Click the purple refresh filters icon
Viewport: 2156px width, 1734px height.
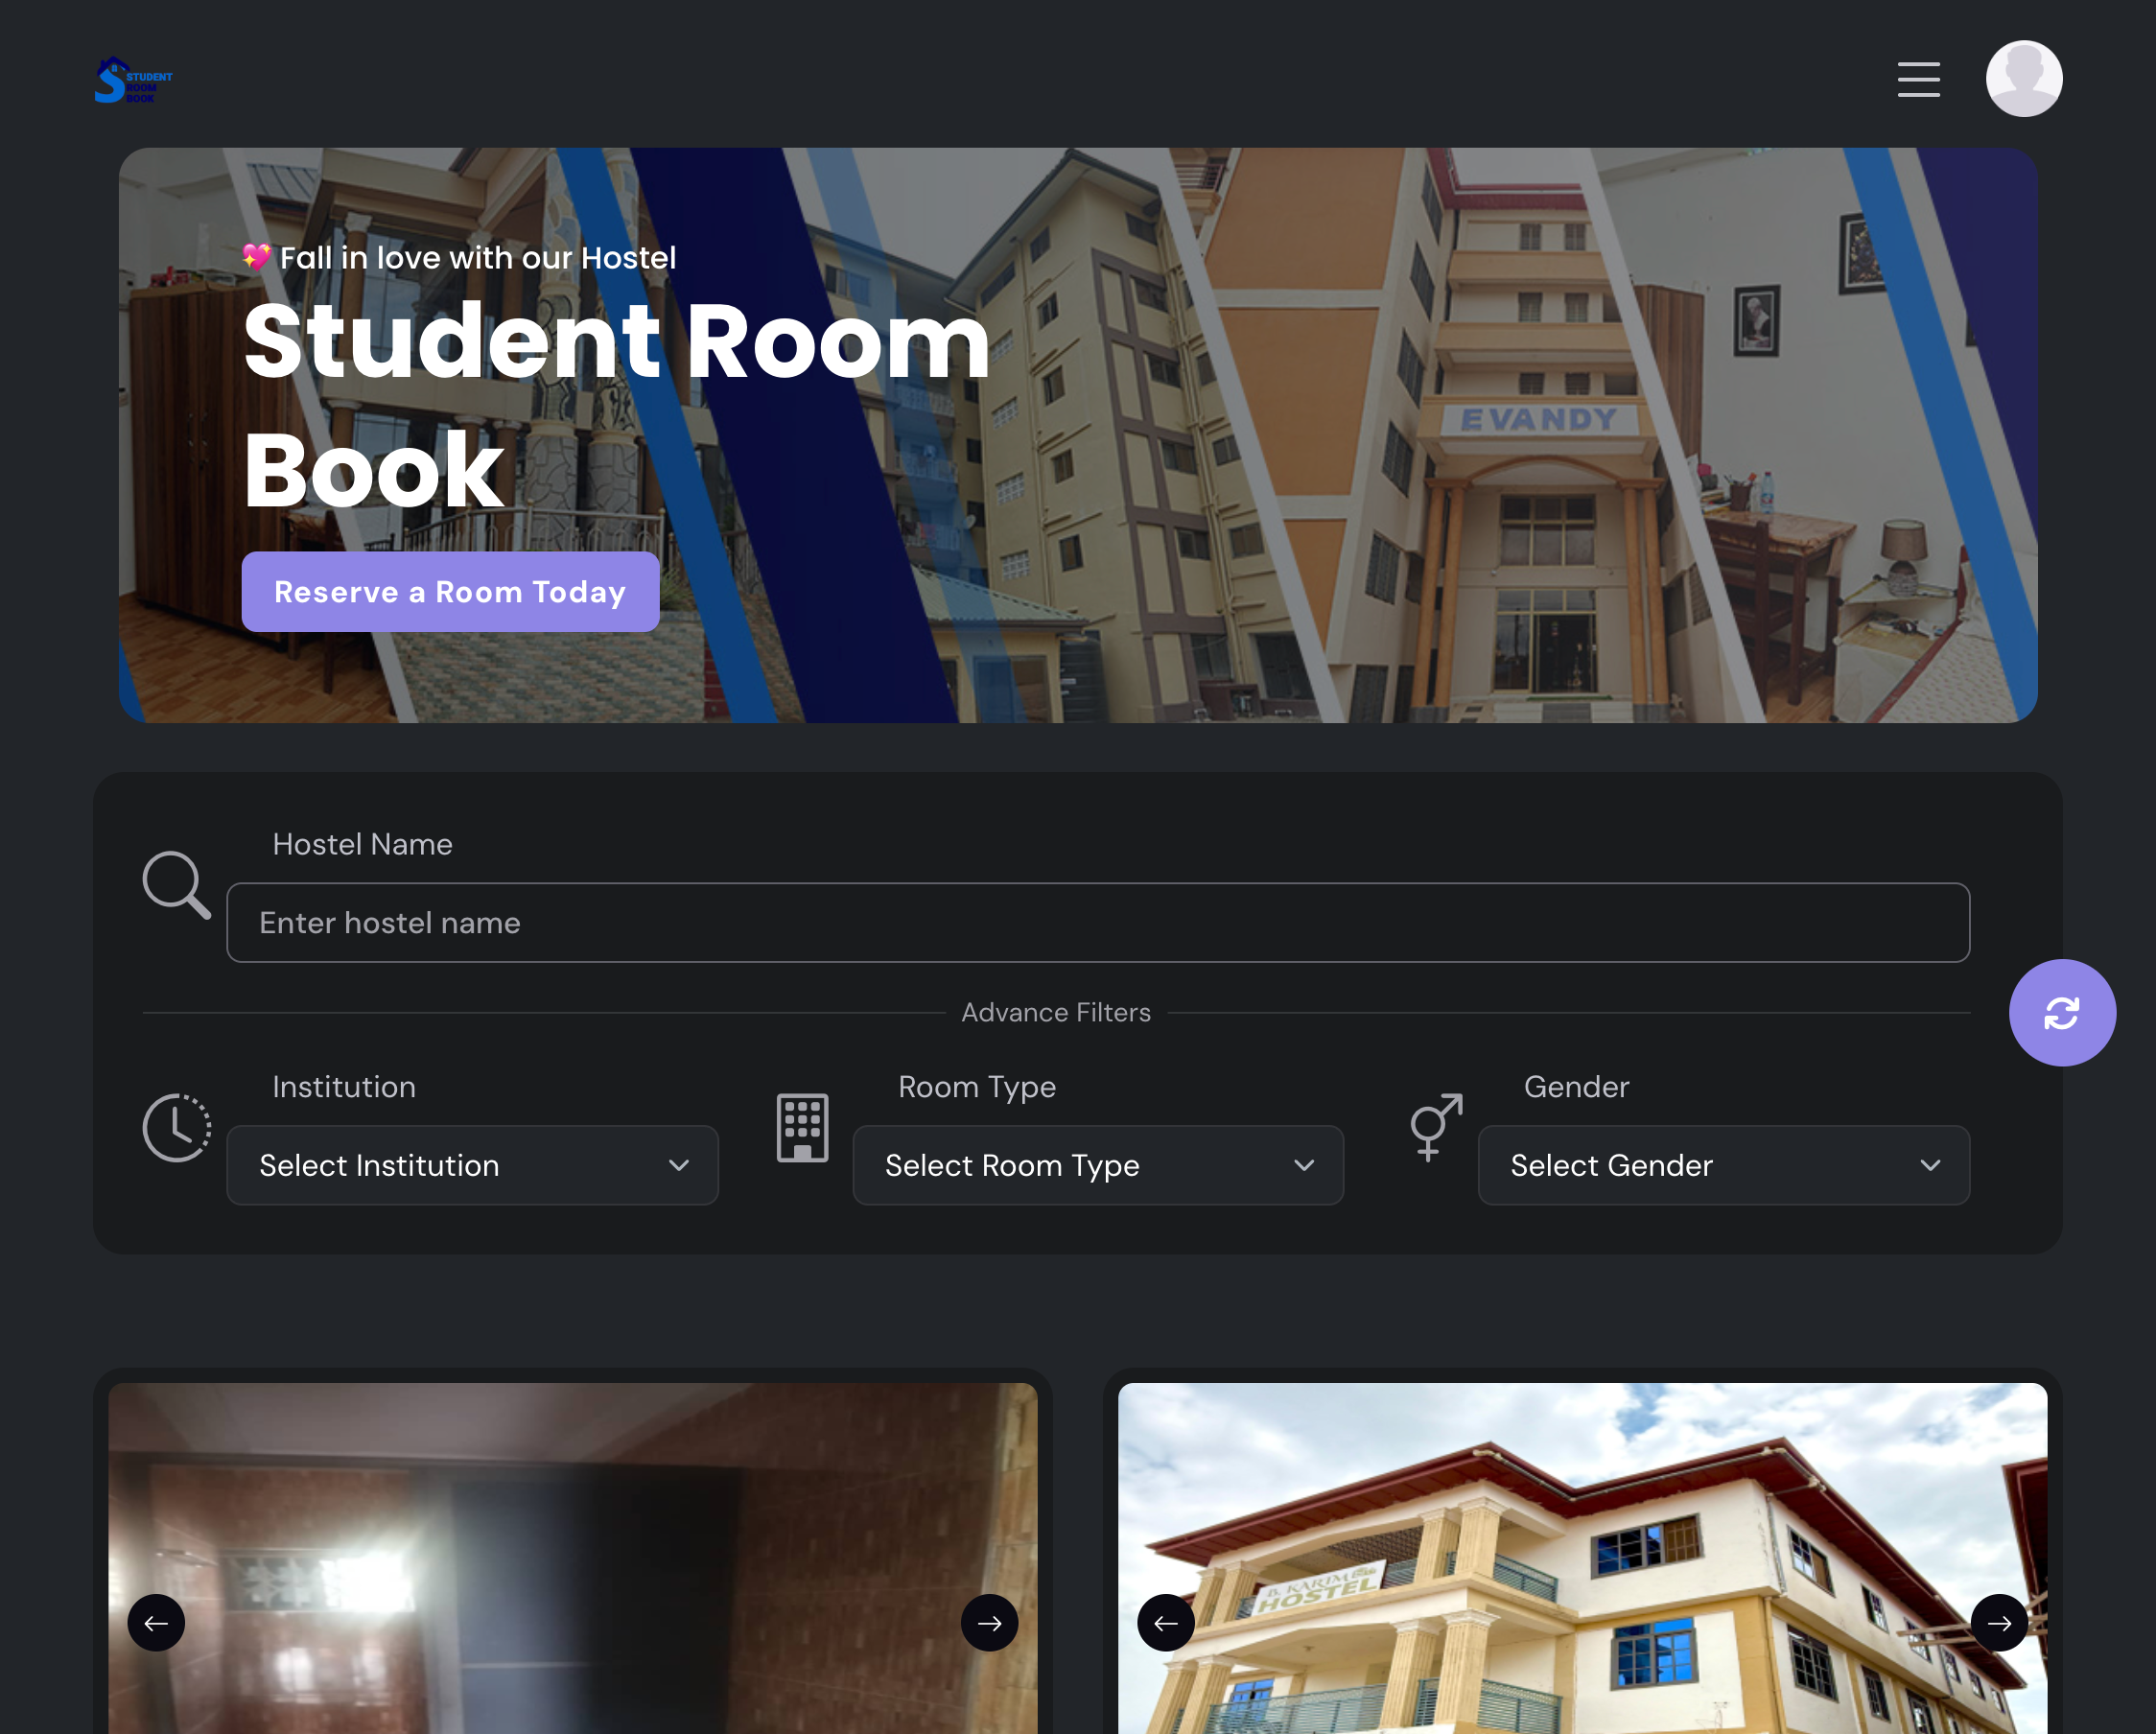point(2062,1012)
